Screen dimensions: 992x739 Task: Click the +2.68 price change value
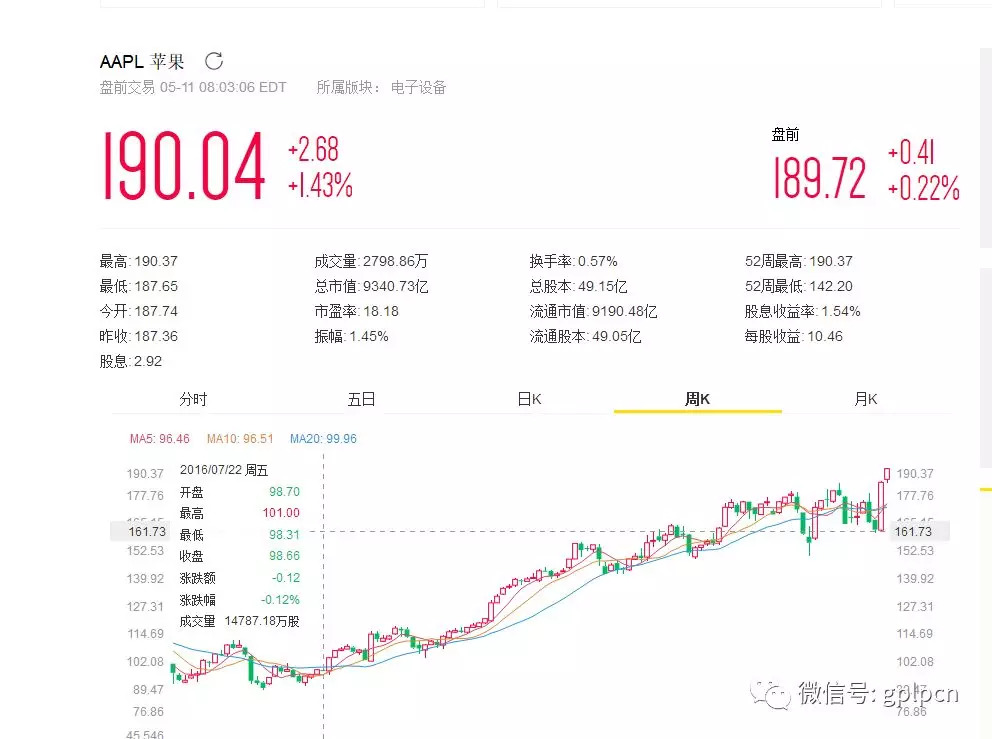[x=313, y=149]
